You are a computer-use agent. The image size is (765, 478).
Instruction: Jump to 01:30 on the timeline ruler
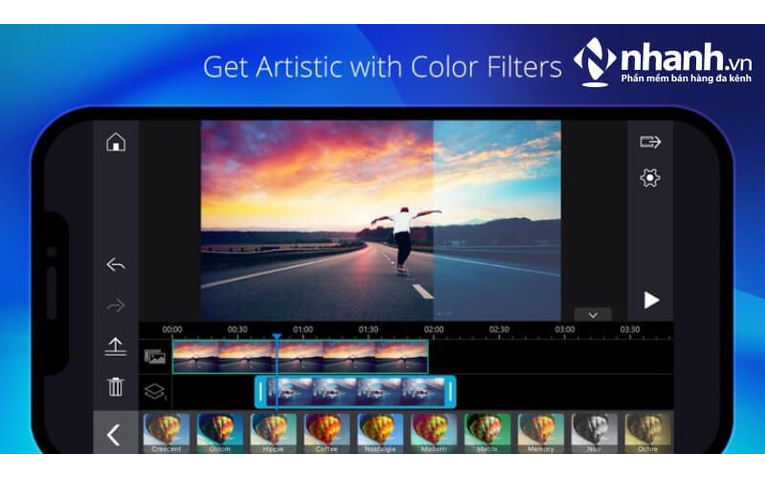pyautogui.click(x=368, y=329)
